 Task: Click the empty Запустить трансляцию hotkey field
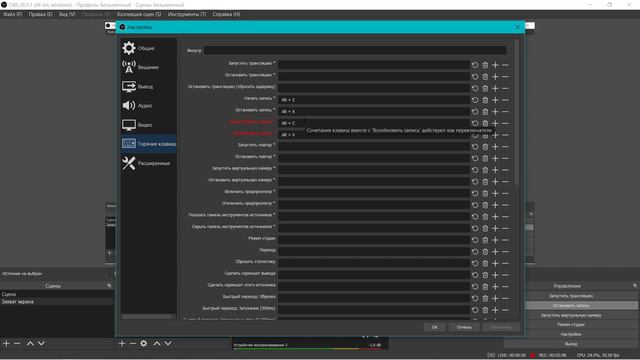point(374,65)
